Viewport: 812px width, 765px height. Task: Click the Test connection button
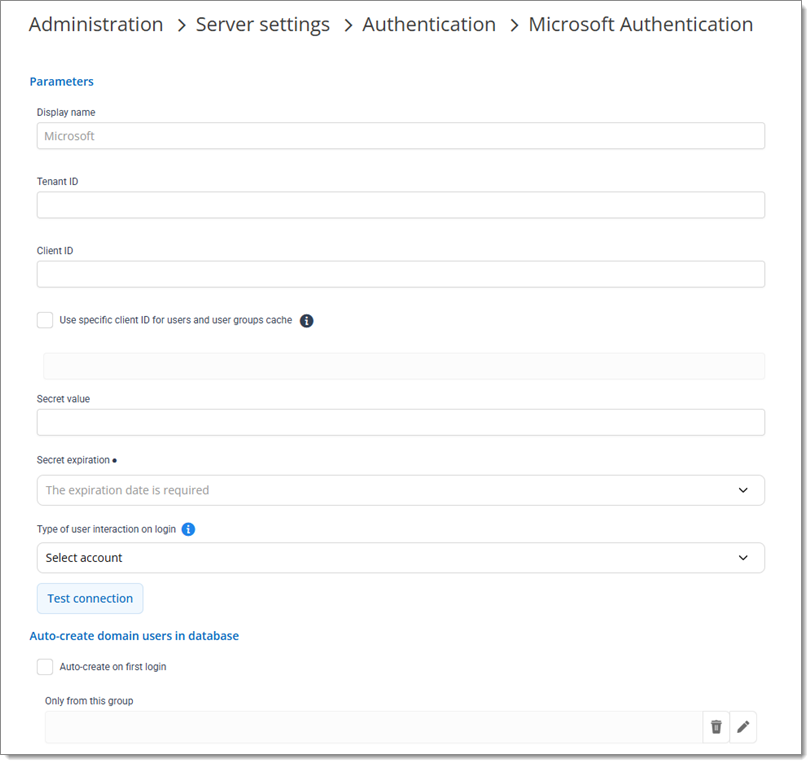pyautogui.click(x=90, y=598)
